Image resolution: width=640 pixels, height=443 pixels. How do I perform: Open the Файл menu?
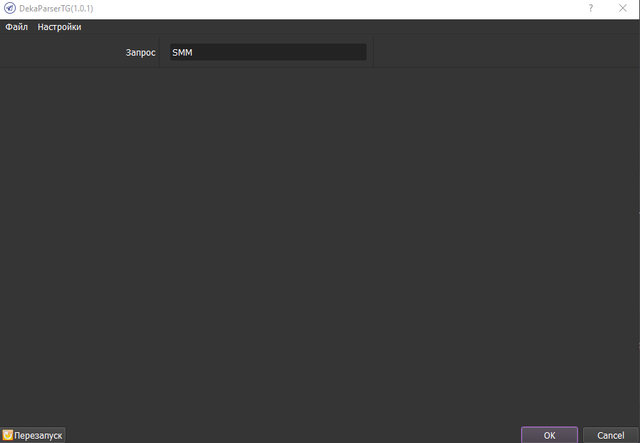click(x=16, y=27)
